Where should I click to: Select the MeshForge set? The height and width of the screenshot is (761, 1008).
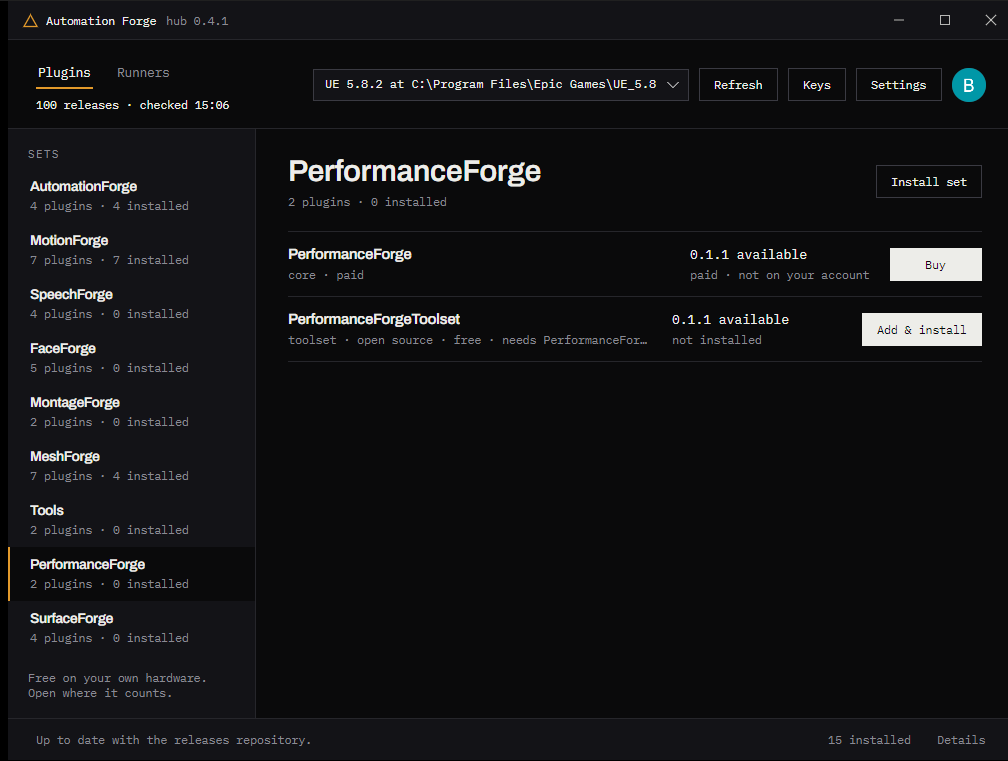point(132,466)
